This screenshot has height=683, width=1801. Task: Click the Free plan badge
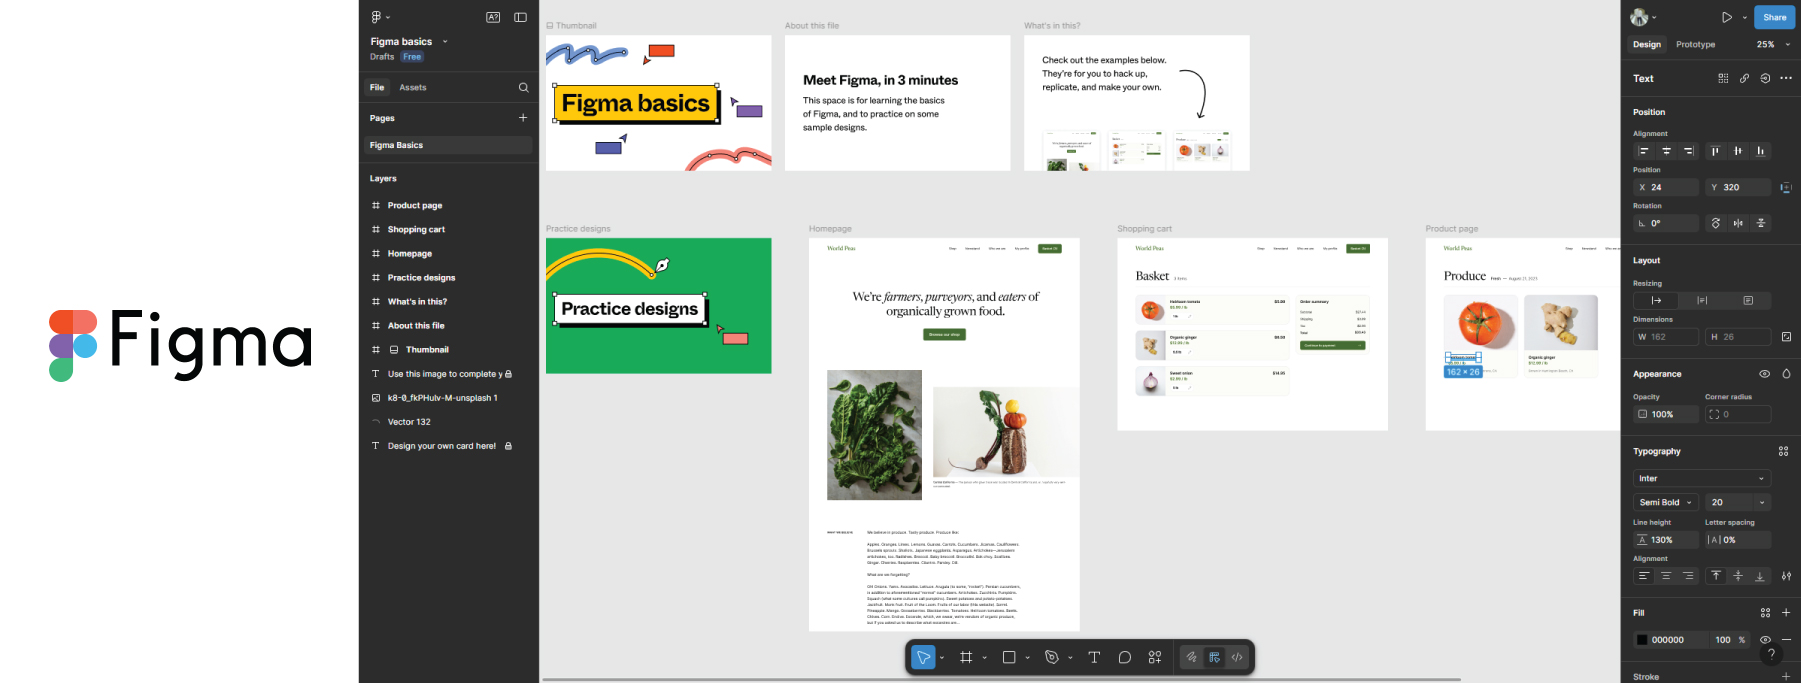412,57
